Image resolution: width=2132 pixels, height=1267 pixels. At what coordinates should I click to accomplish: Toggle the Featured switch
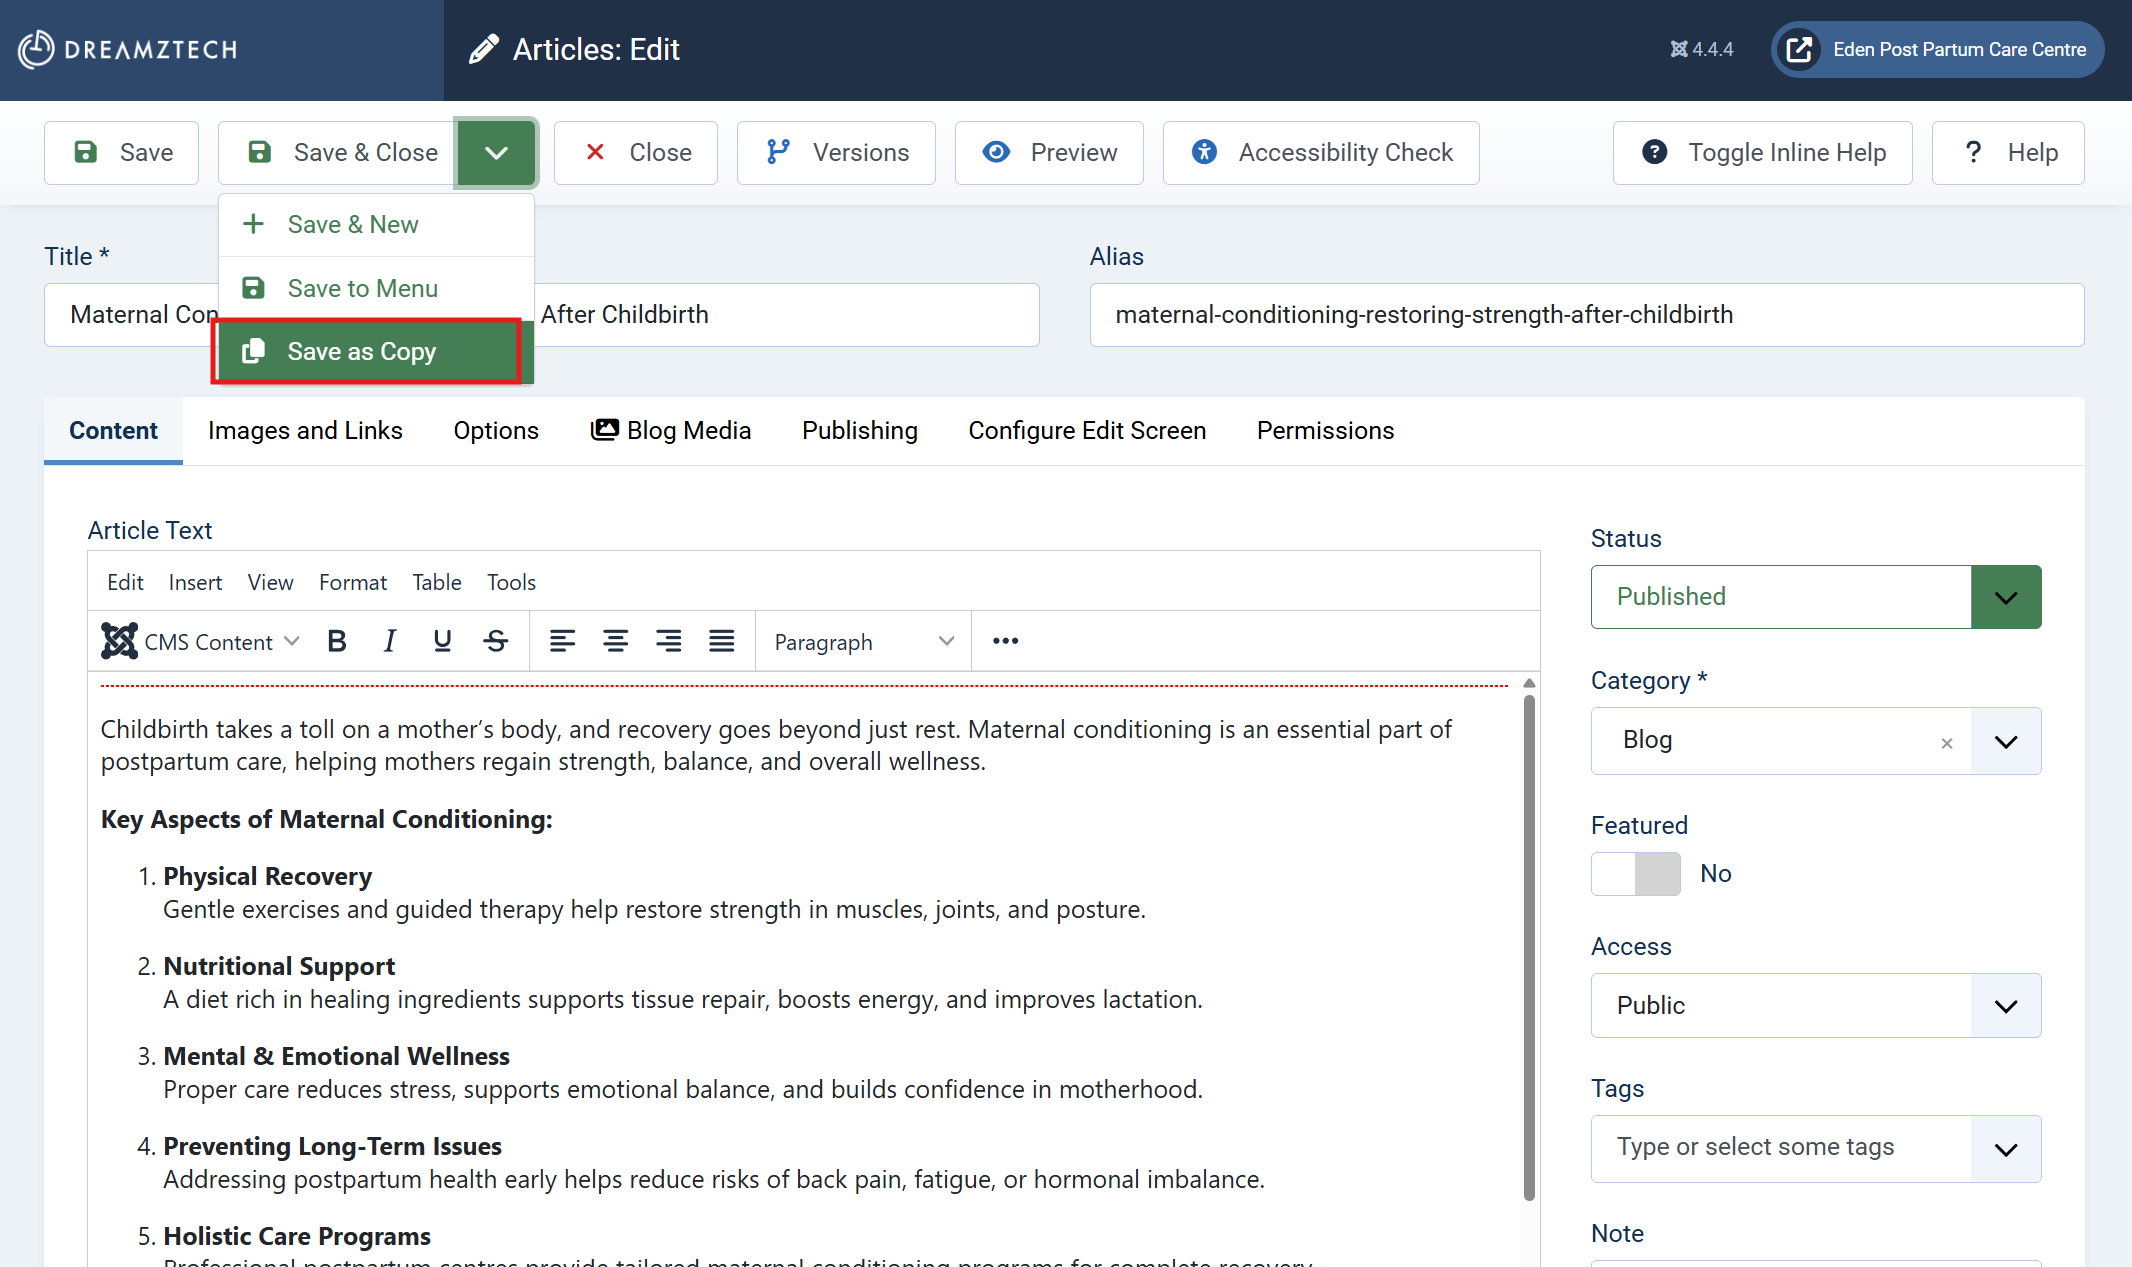coord(1636,873)
